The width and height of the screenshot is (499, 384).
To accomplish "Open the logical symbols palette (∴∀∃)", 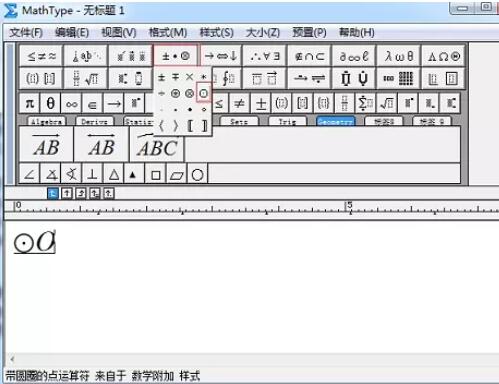I will (x=265, y=56).
